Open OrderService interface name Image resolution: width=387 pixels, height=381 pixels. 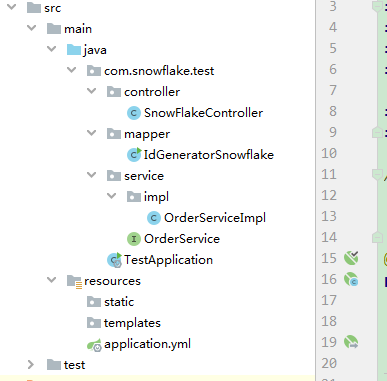tap(182, 239)
